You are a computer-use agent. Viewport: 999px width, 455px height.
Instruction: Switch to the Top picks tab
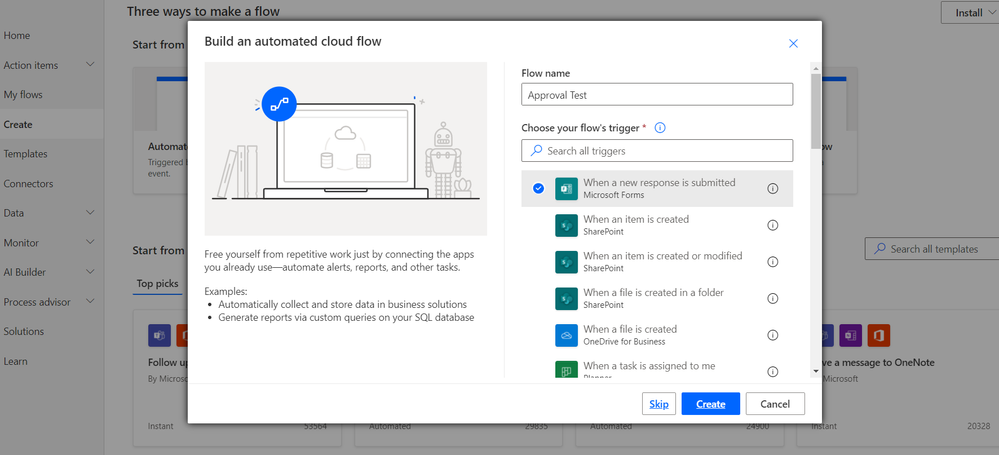coord(157,284)
